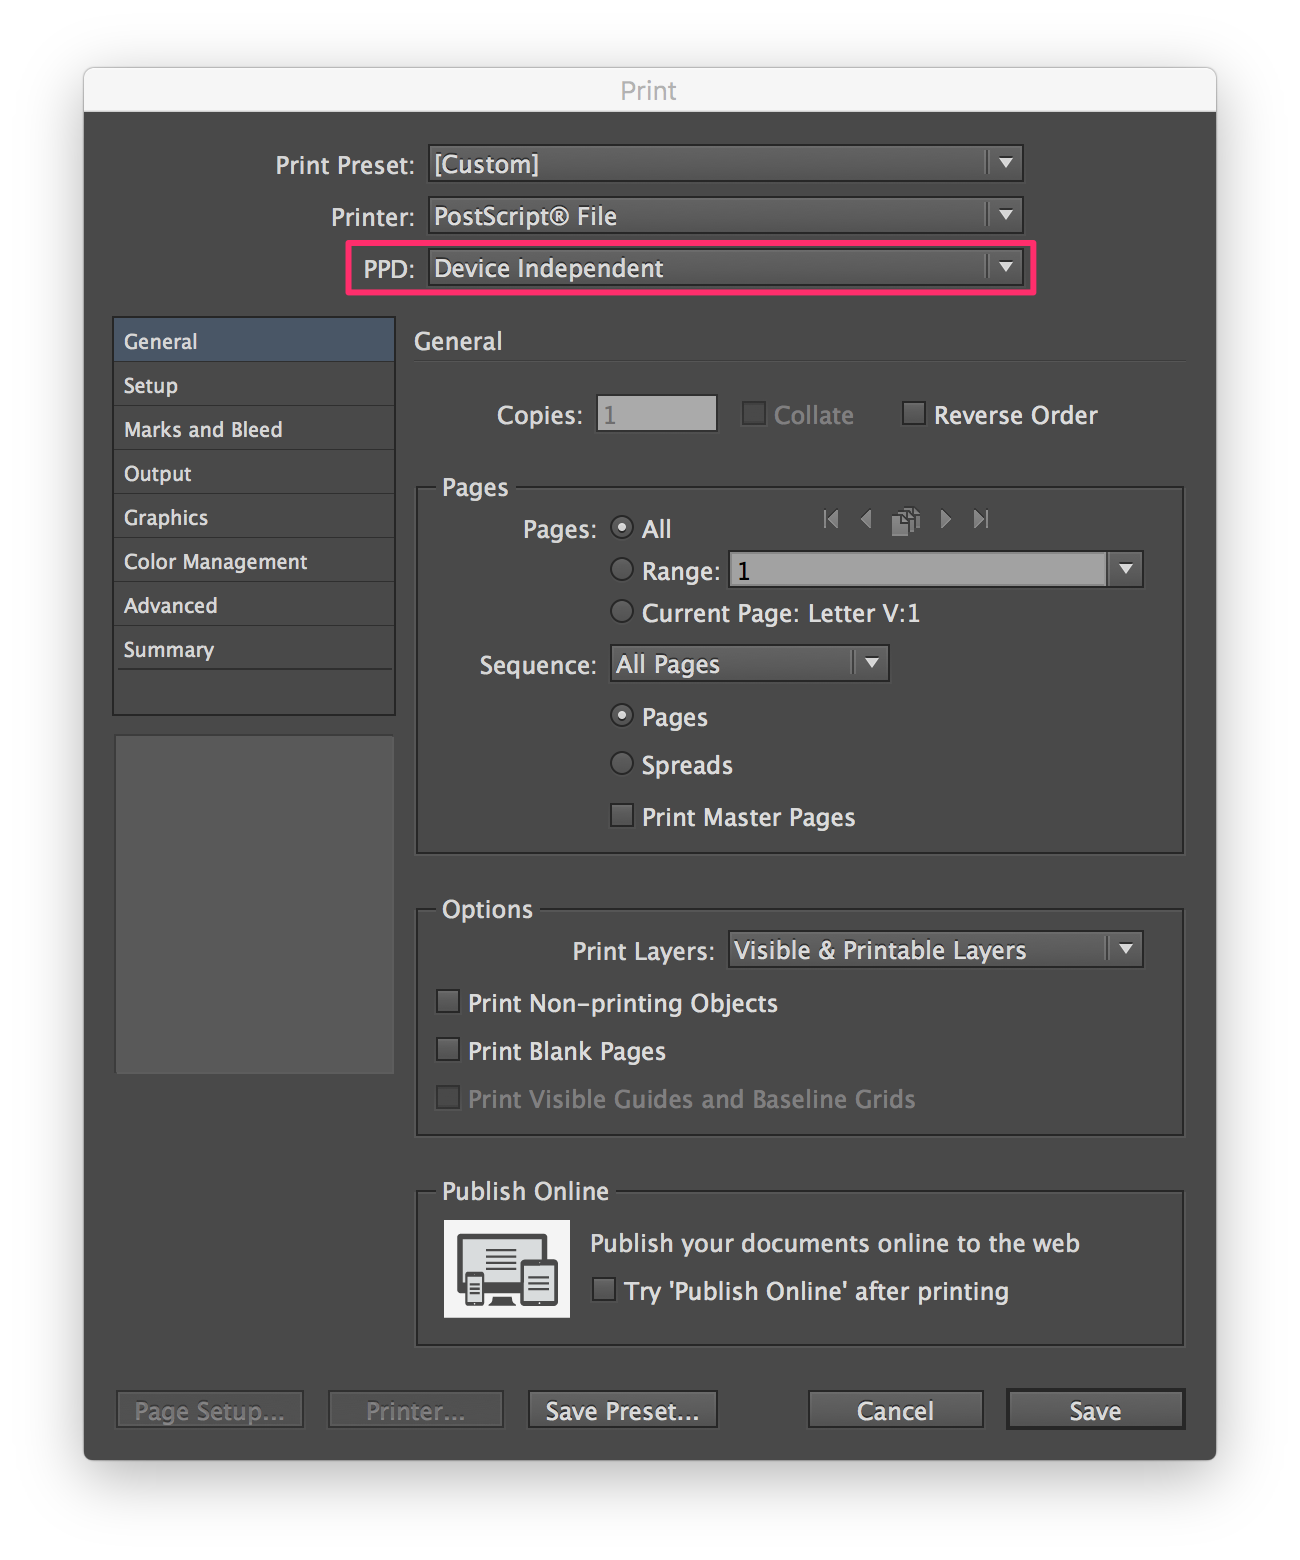Click the Save Preset button
This screenshot has height=1560, width=1300.
click(622, 1410)
